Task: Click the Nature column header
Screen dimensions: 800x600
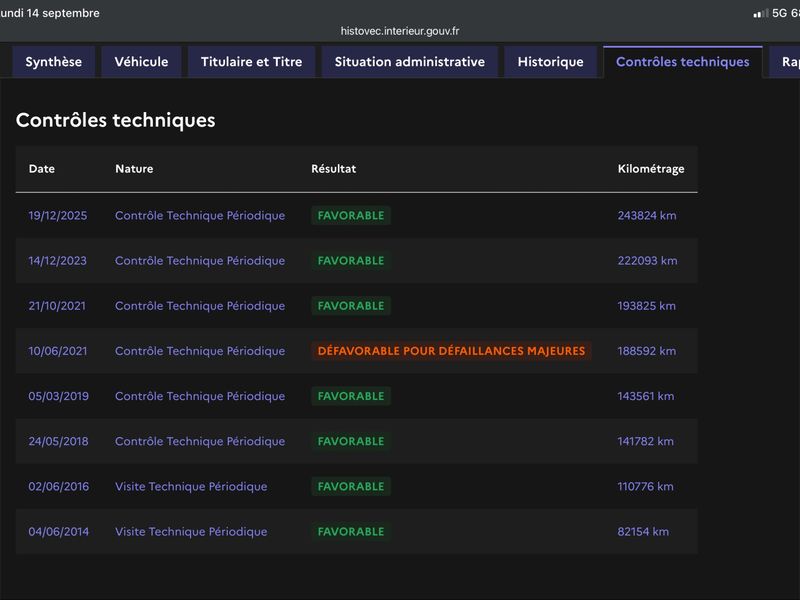Action: coord(134,169)
